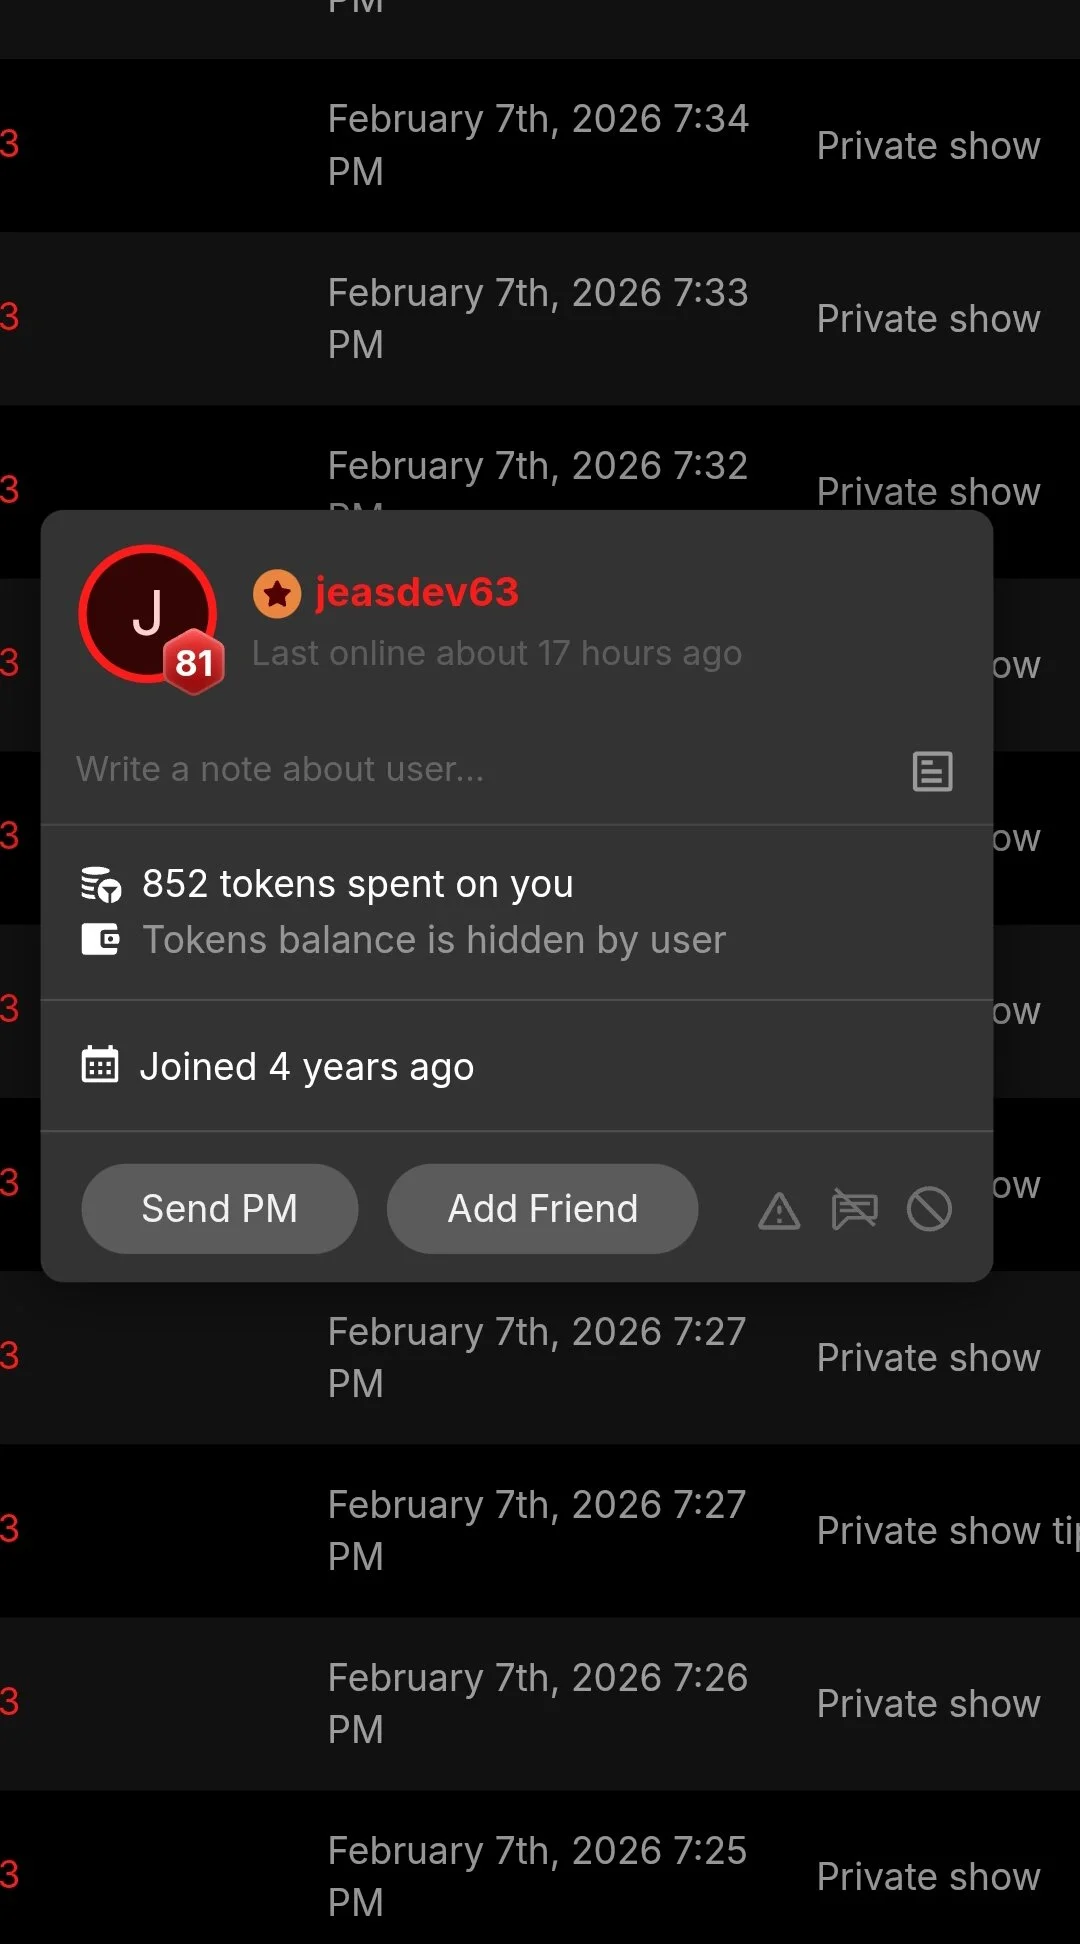Click the '852 tokens spent on you' text
Screen dimensions: 1080x1944
[358, 884]
